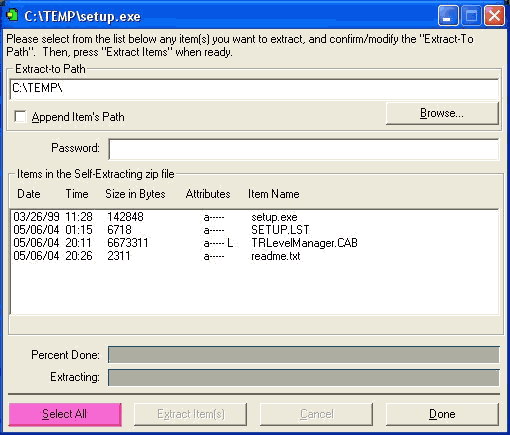
Task: Focus the Extract-to Path text field
Action: click(x=254, y=89)
